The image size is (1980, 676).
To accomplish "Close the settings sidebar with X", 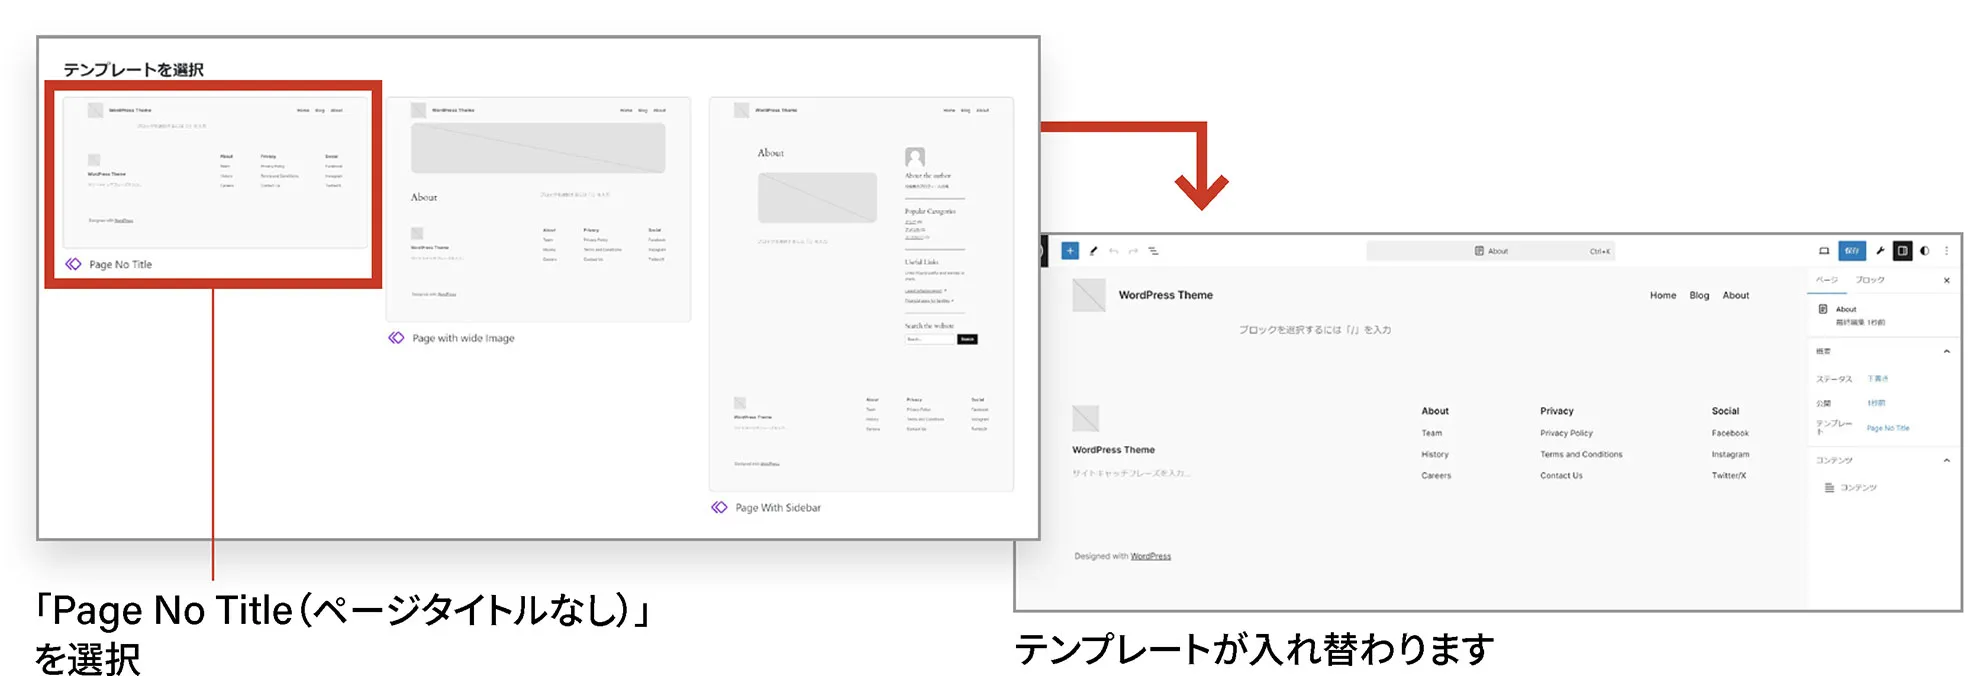I will 1946,281.
